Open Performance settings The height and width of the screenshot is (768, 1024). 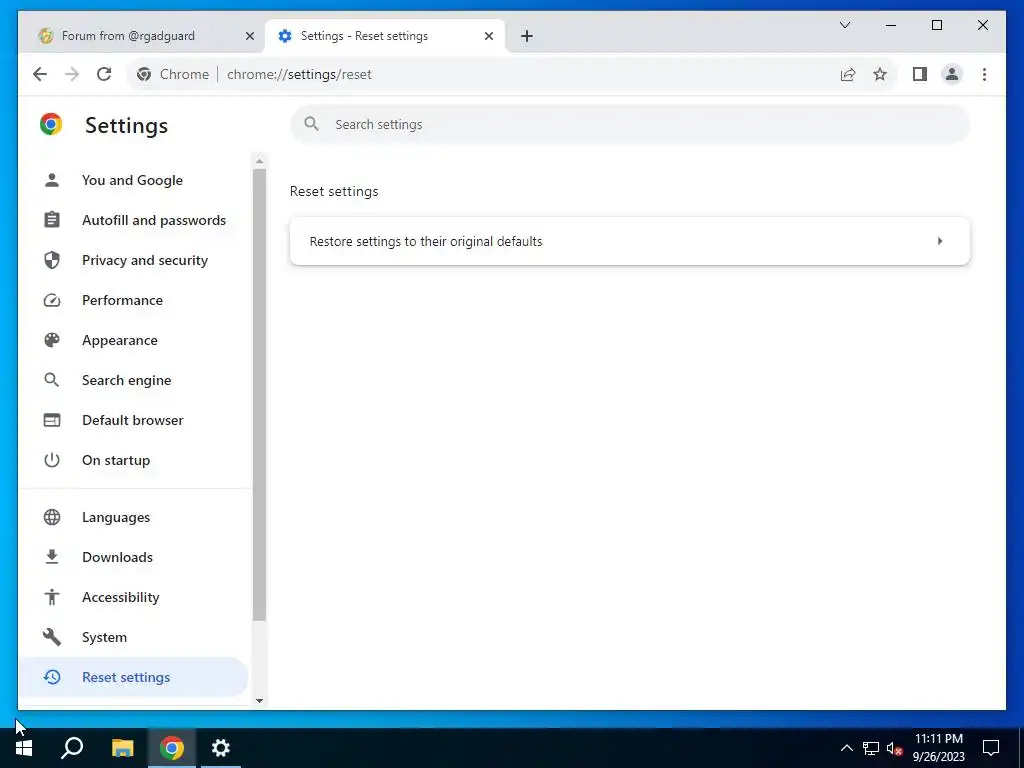(133, 300)
